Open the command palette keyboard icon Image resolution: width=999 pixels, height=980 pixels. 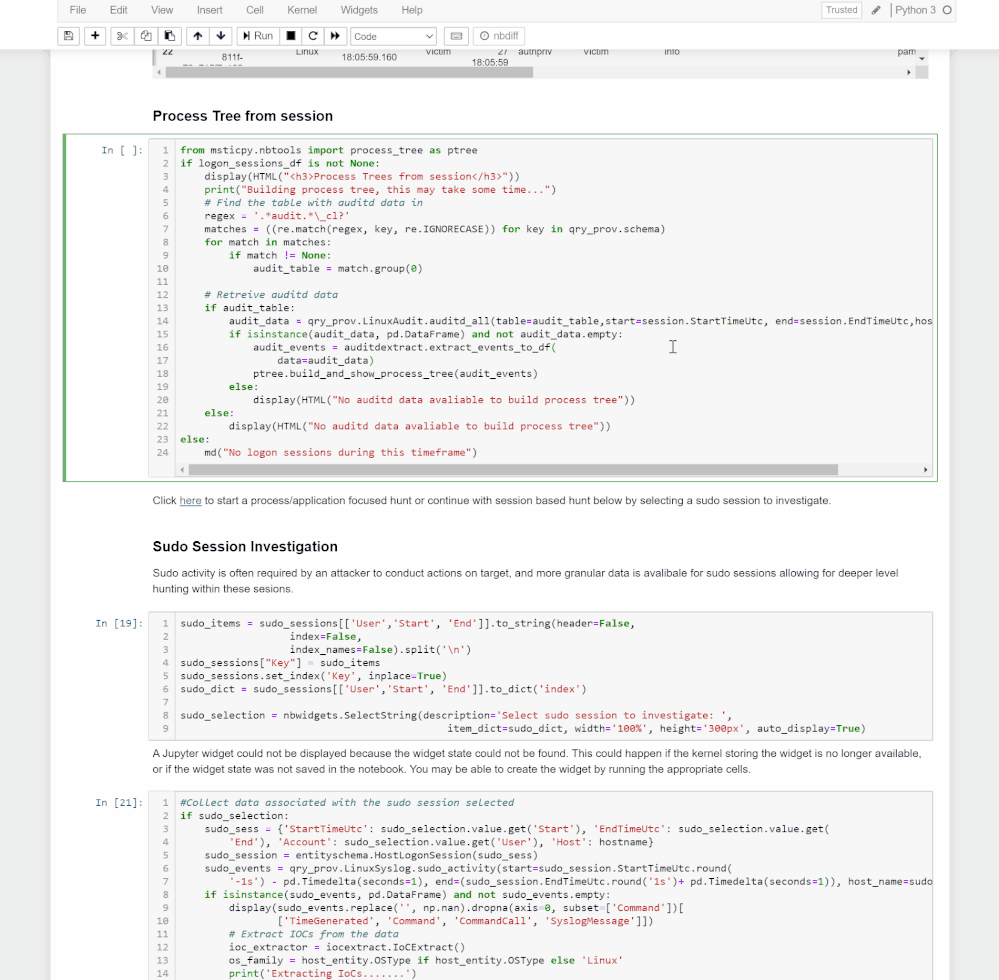coord(456,36)
